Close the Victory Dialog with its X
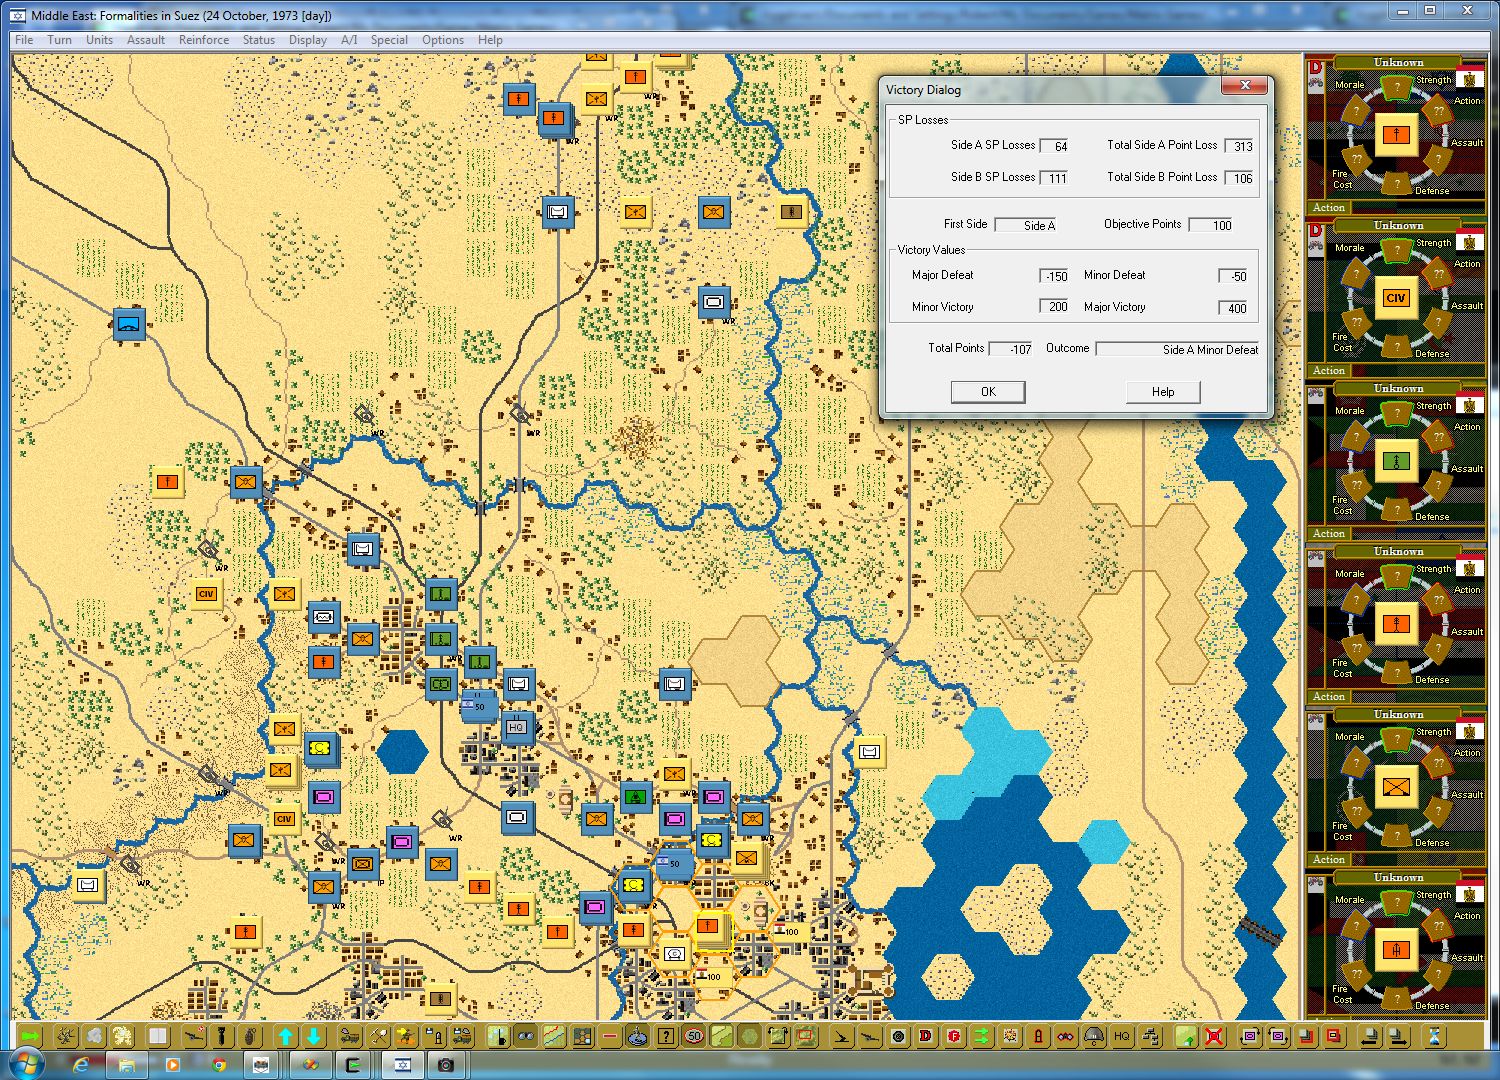 [1245, 86]
